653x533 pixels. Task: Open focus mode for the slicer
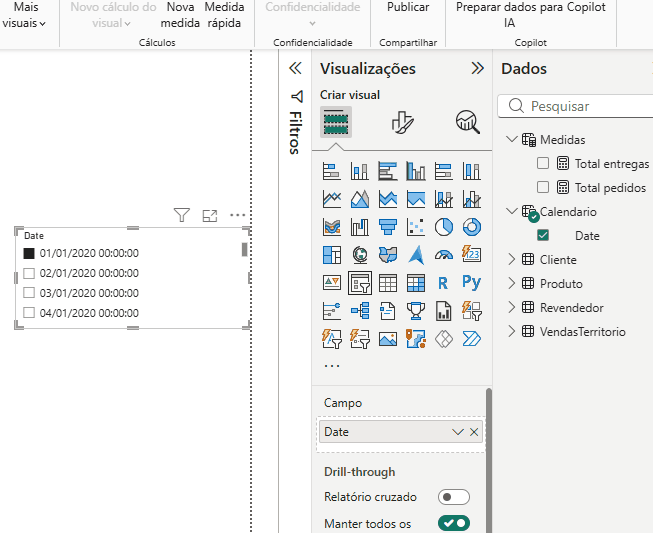click(210, 215)
